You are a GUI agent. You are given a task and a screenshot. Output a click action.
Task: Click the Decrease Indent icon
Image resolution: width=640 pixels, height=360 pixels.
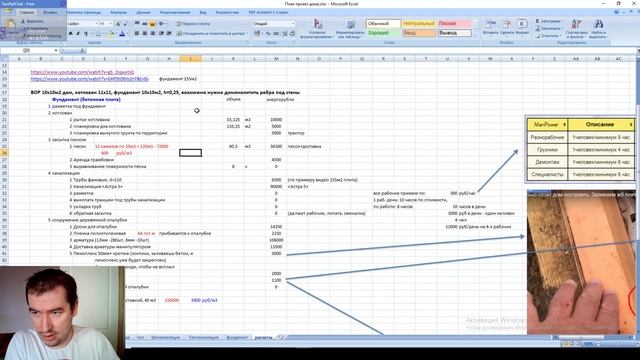coord(162,33)
